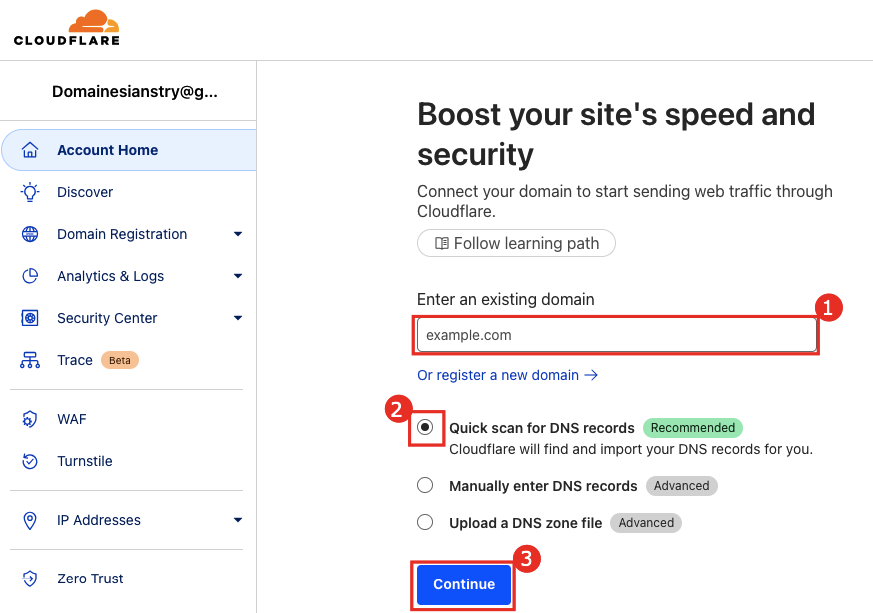Viewport: 873px width, 613px height.
Task: Click the Turnstile checkmark icon
Action: click(x=30, y=461)
